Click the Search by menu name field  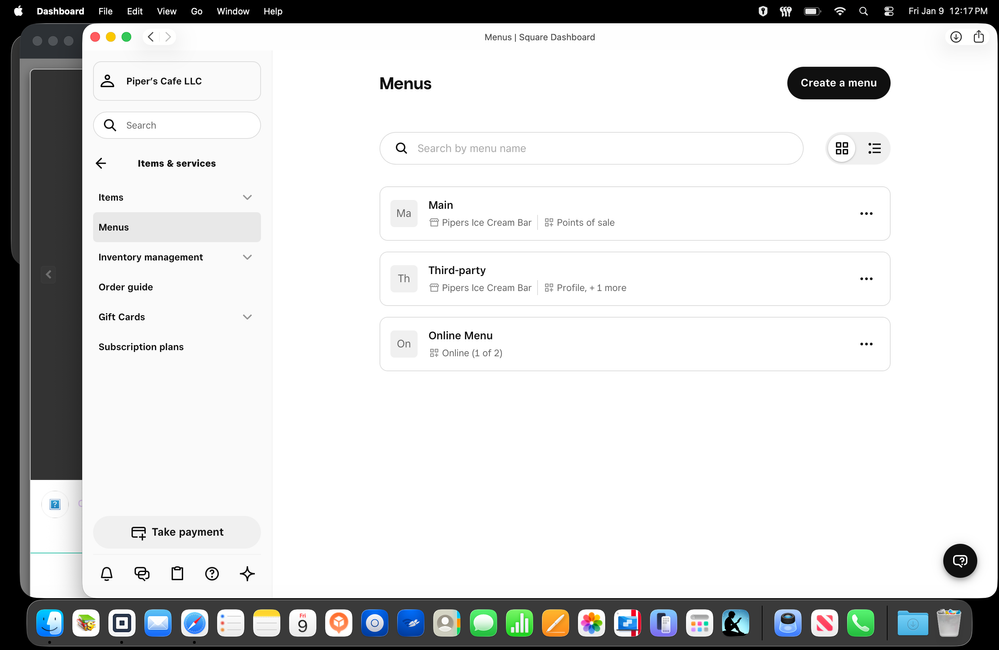click(x=600, y=148)
